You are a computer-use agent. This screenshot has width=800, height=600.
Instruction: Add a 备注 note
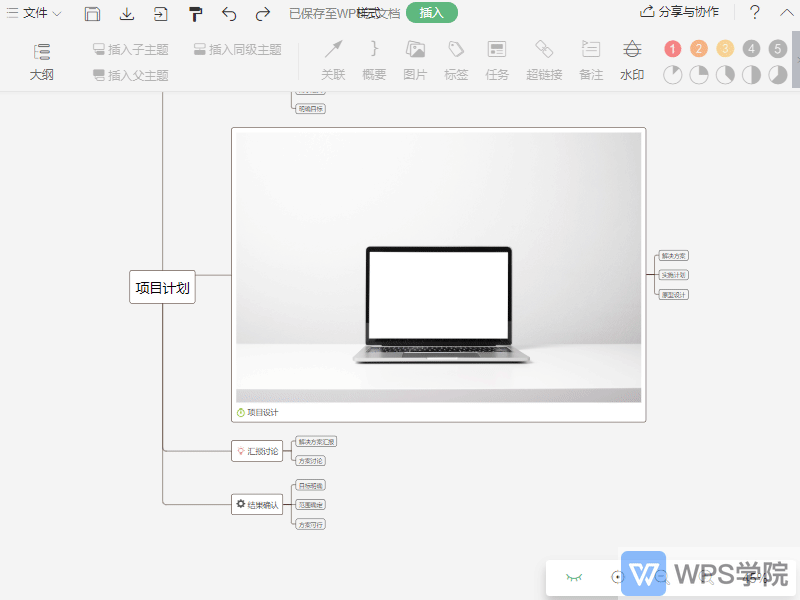click(x=591, y=61)
